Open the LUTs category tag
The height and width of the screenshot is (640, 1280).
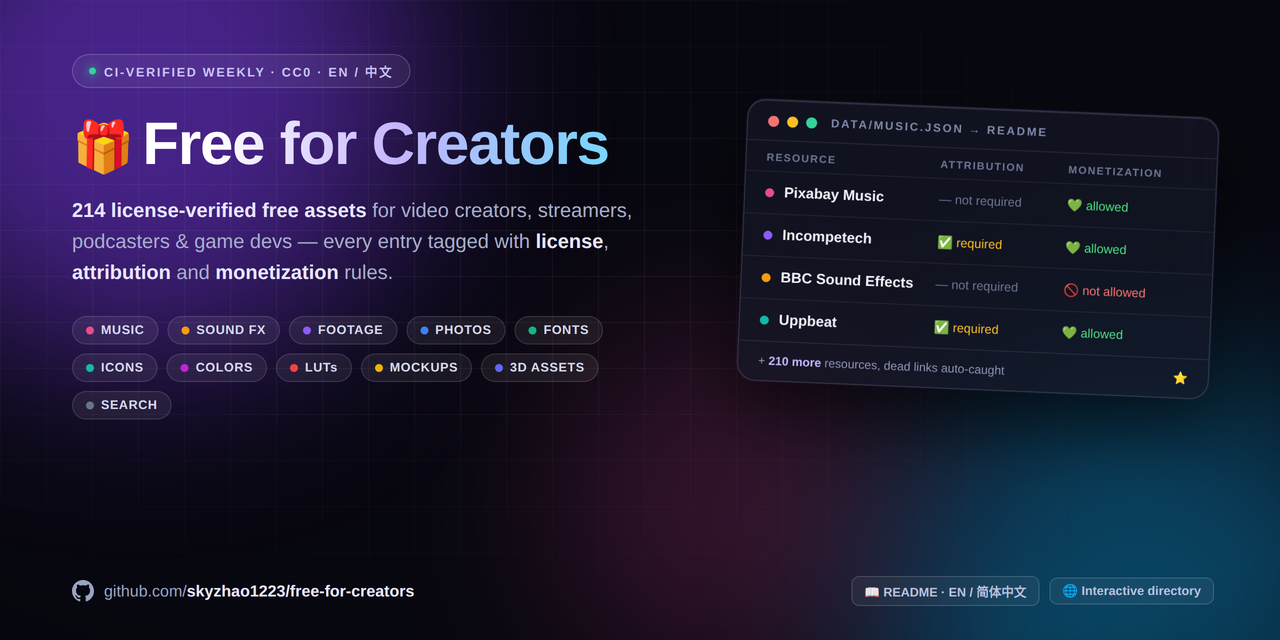point(314,367)
